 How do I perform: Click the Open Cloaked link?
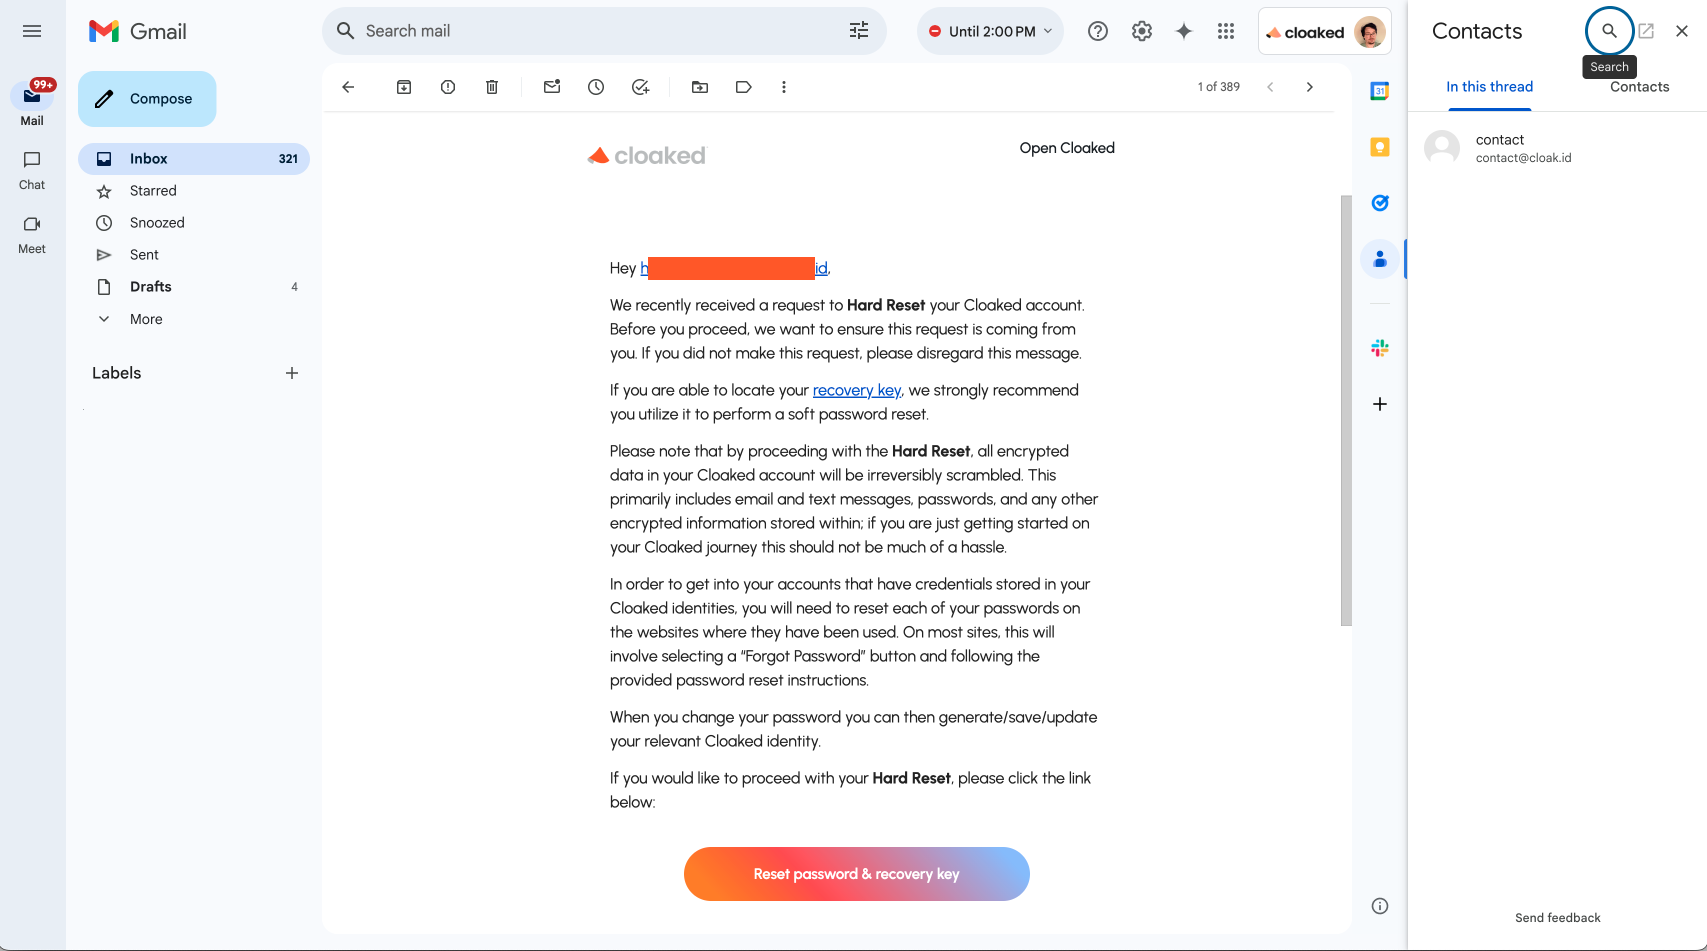(1067, 148)
